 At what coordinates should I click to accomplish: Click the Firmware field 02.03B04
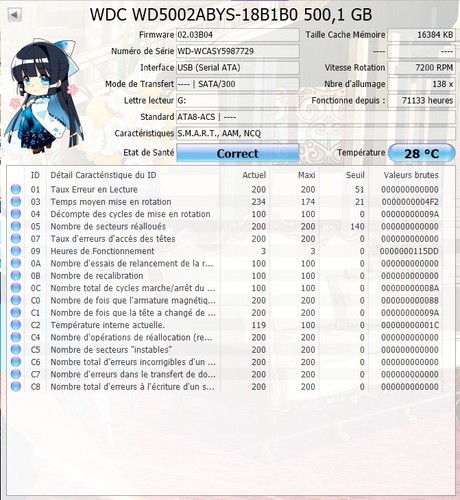(x=238, y=35)
